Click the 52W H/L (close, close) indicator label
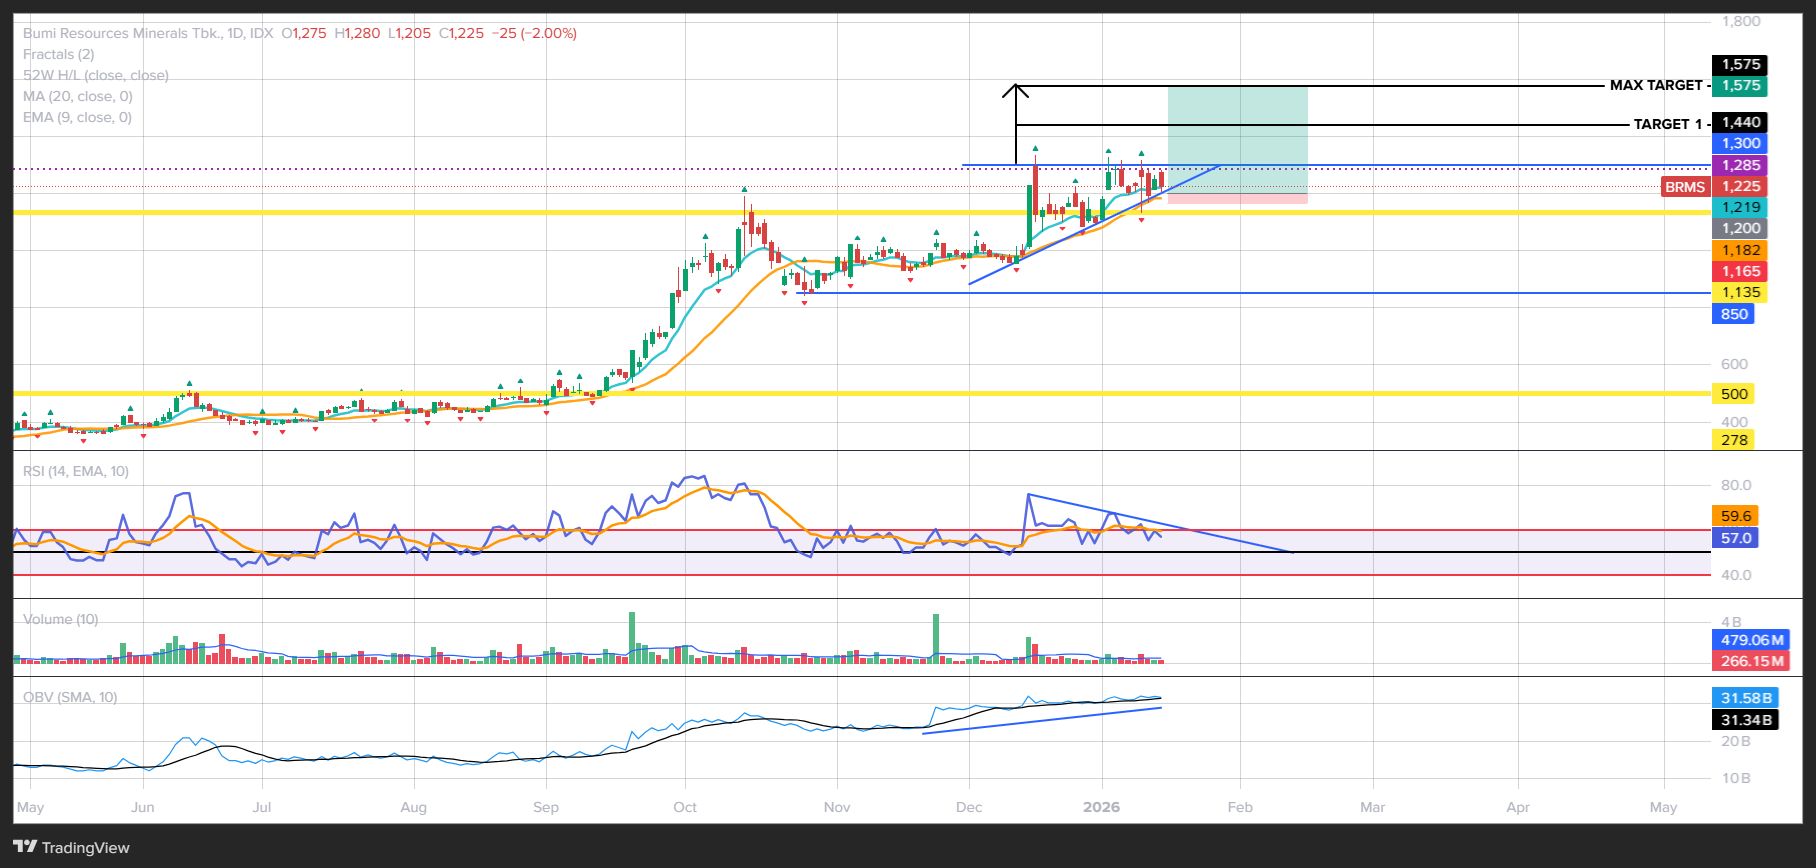The image size is (1816, 868). (96, 75)
